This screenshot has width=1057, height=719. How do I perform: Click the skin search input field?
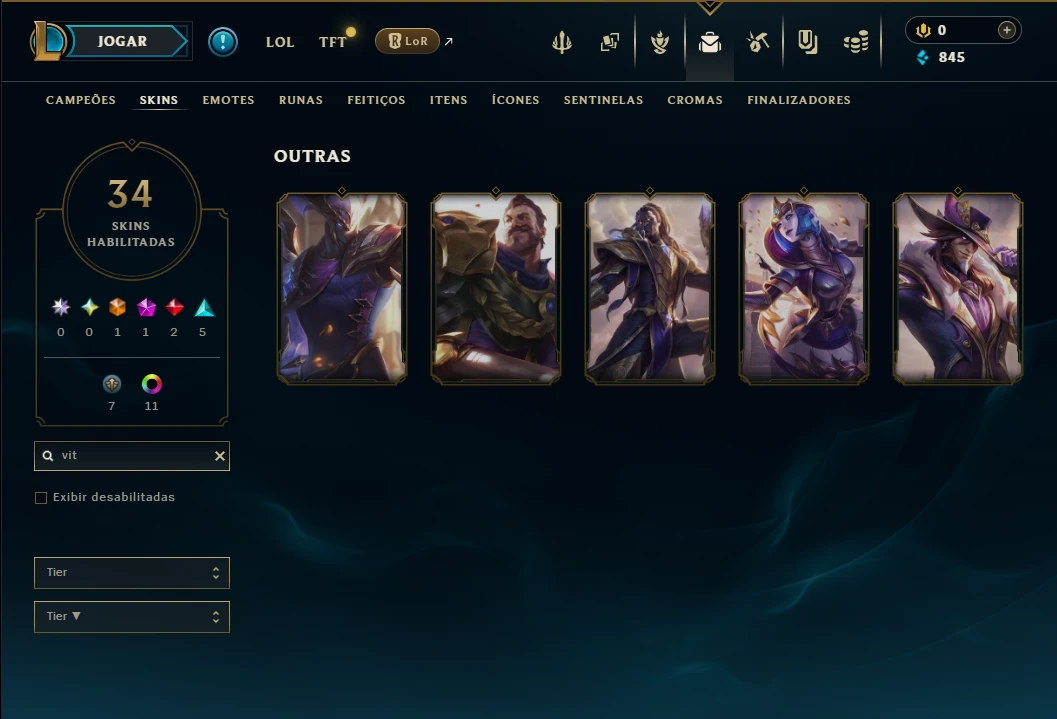pos(132,456)
